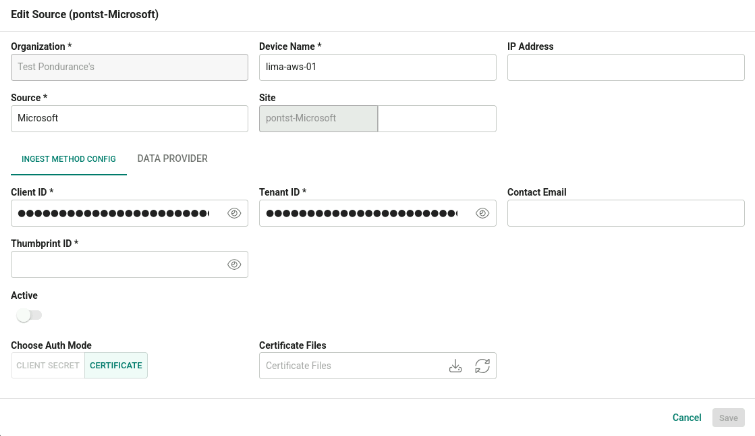Reveal the Client ID value with eye icon
The width and height of the screenshot is (755, 436).
click(x=234, y=213)
